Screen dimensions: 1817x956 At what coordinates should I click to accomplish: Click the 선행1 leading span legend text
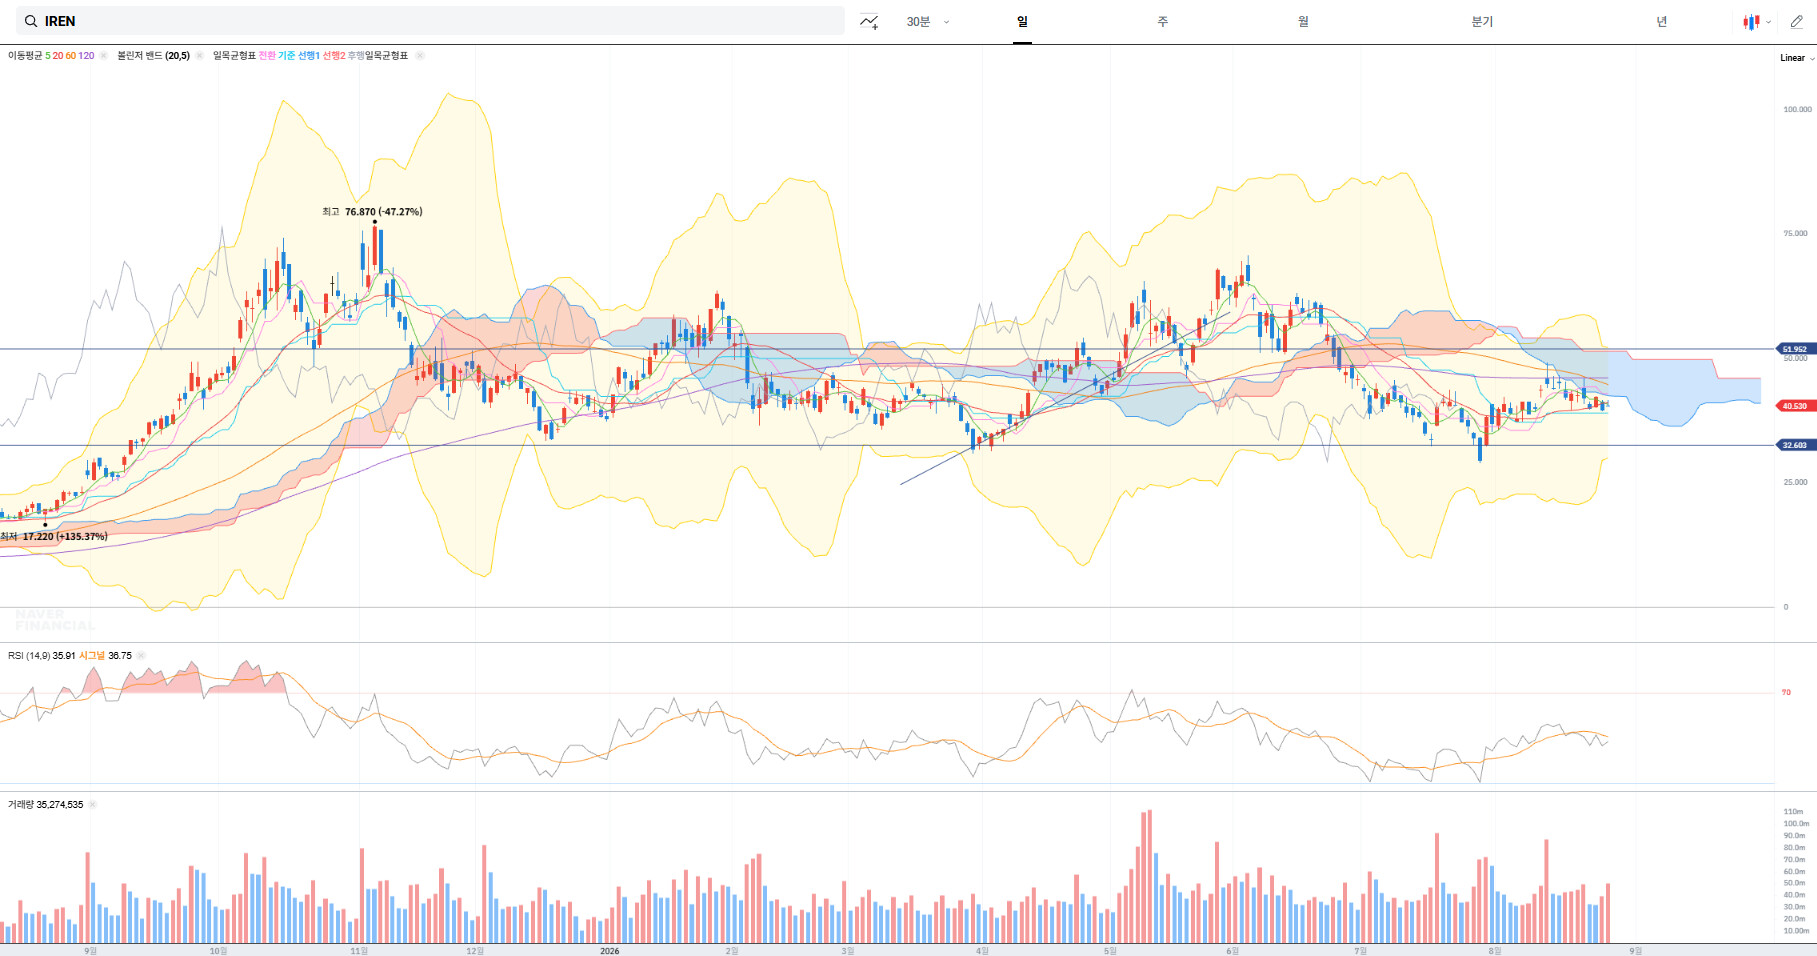pos(309,56)
